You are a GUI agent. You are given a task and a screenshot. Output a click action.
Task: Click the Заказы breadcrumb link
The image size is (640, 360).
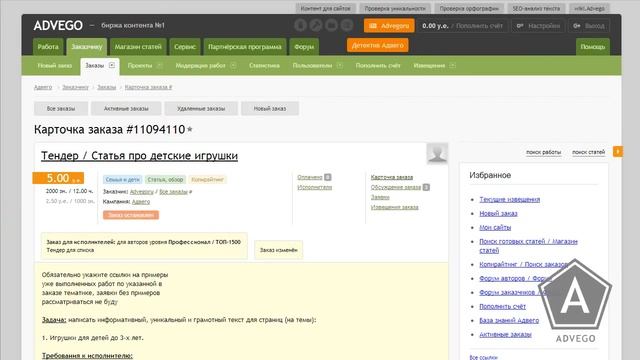(x=107, y=87)
